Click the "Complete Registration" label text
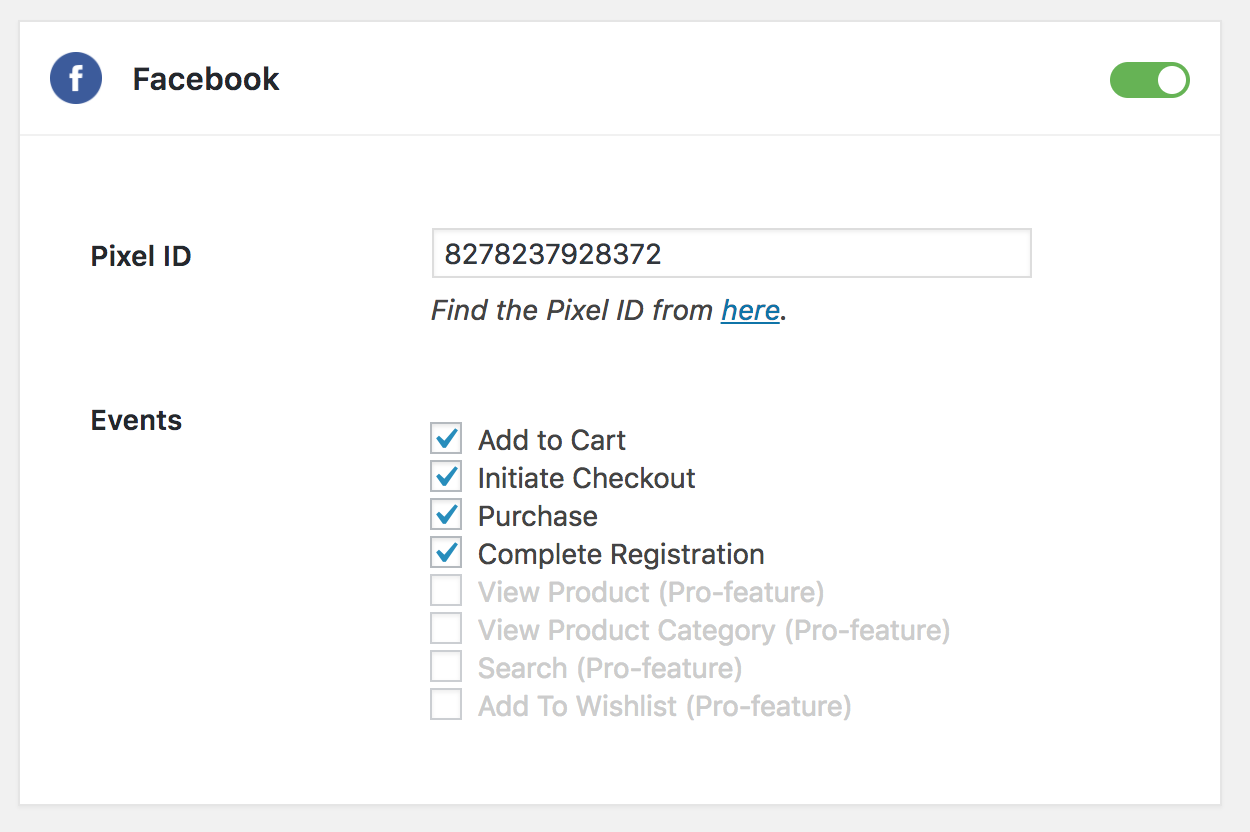The height and width of the screenshot is (832, 1250). (x=620, y=554)
